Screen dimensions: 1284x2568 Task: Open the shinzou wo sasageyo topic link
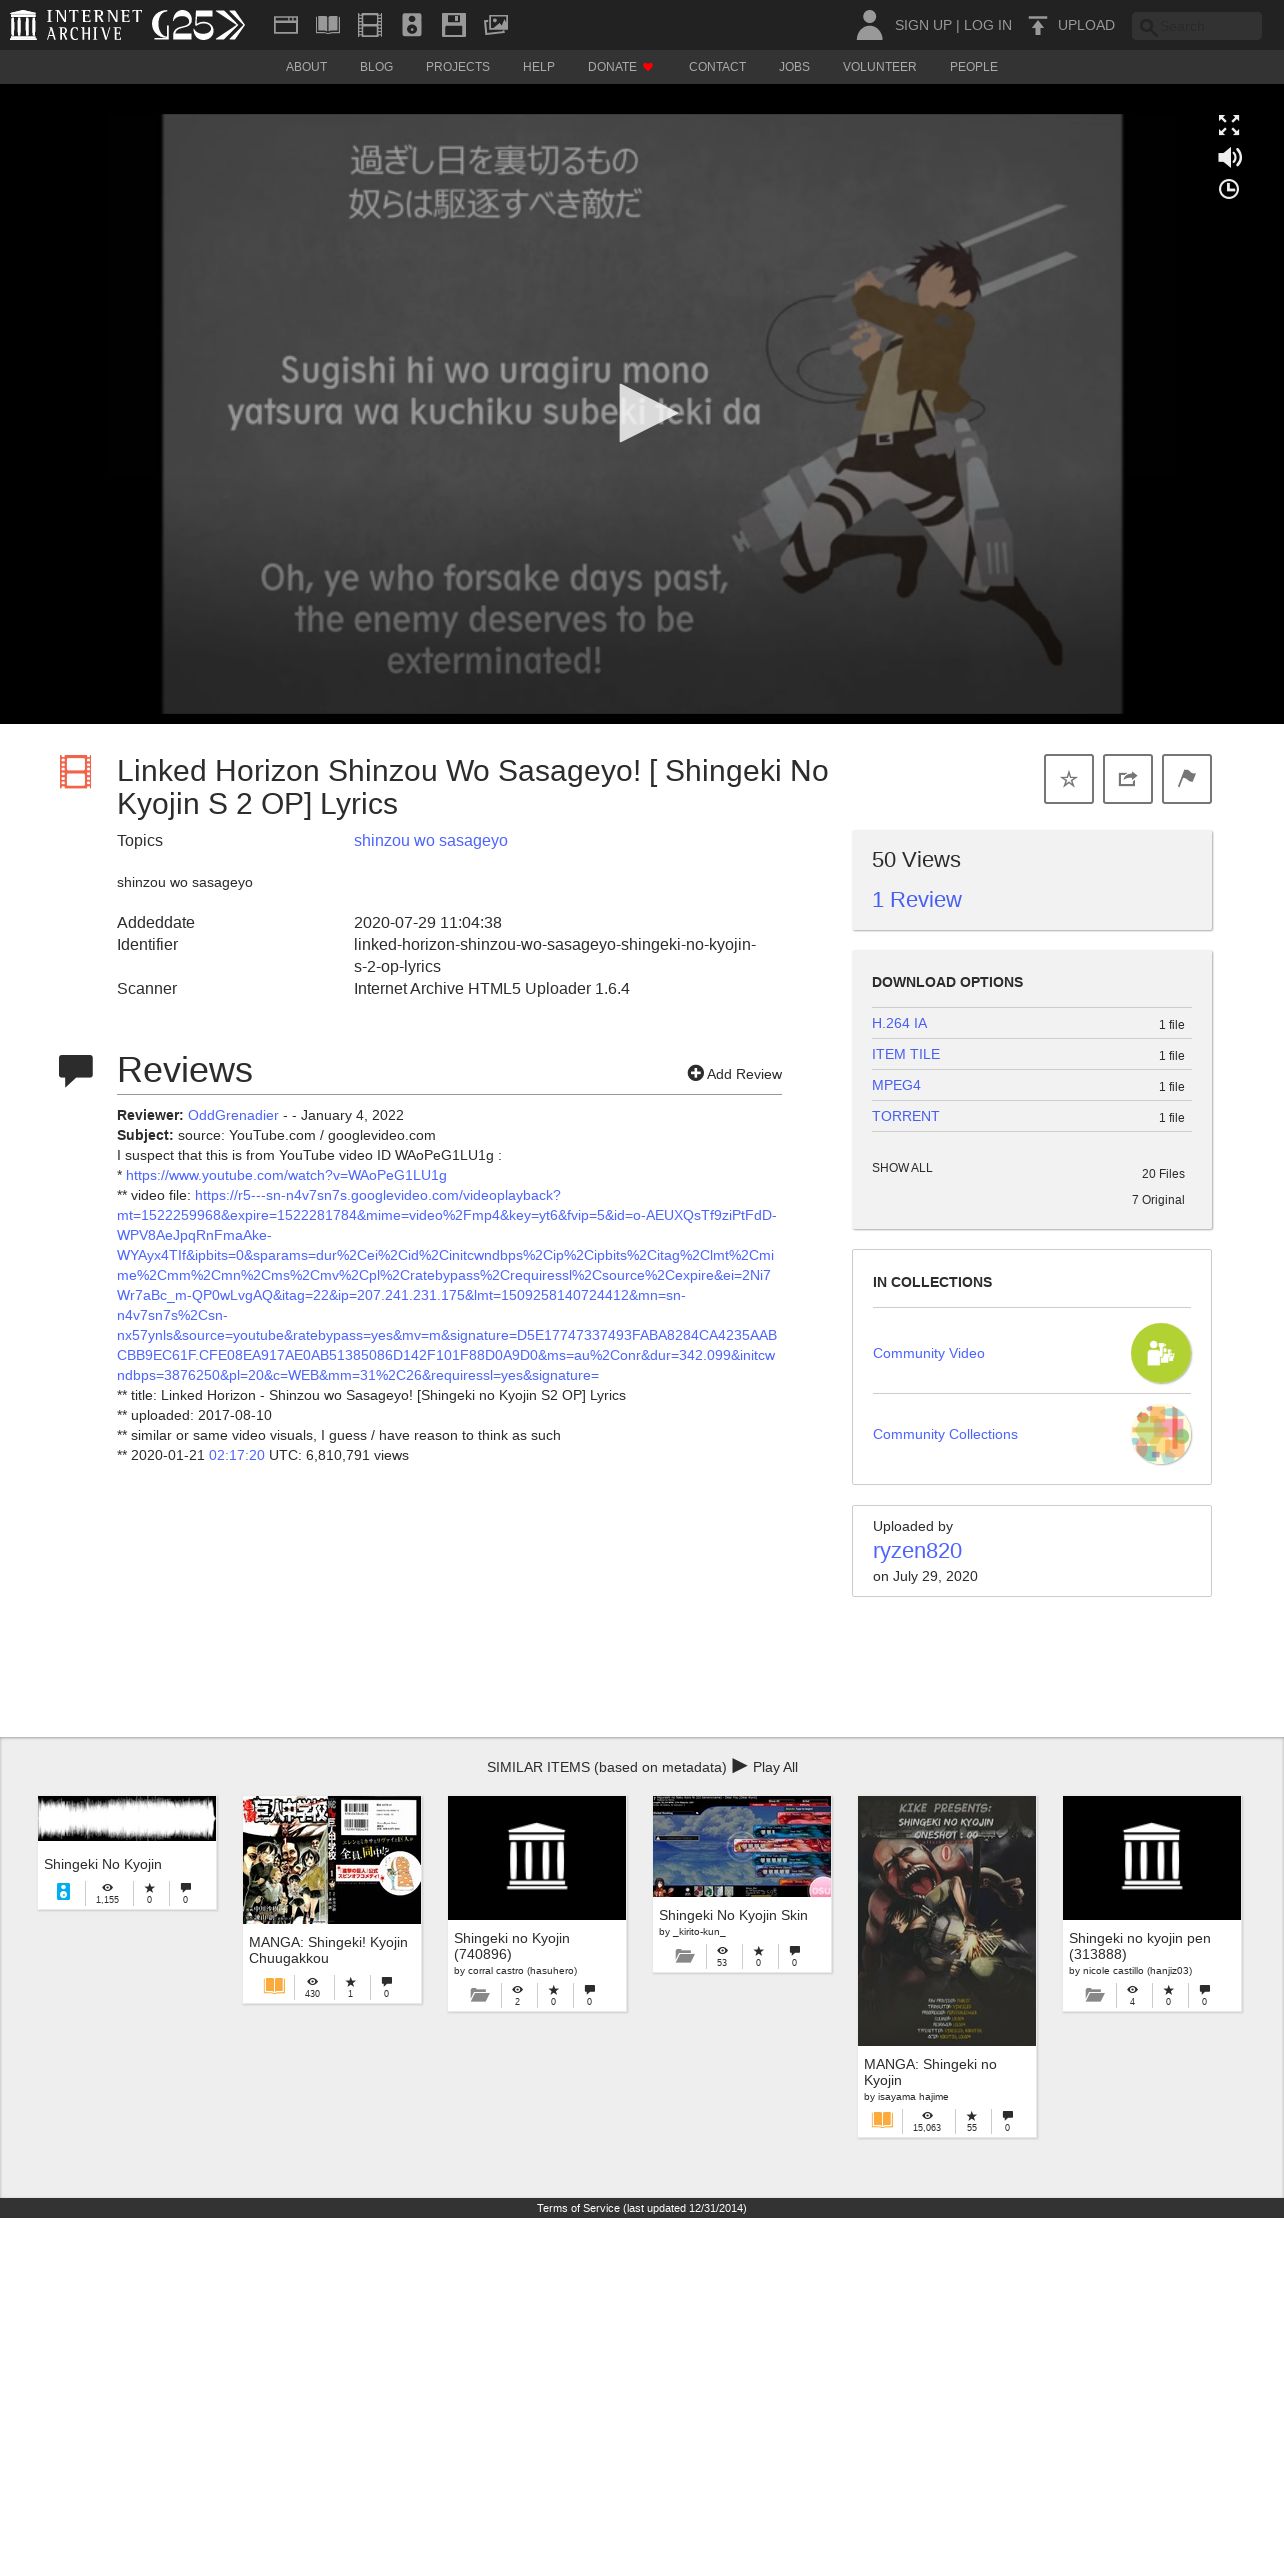click(x=431, y=841)
